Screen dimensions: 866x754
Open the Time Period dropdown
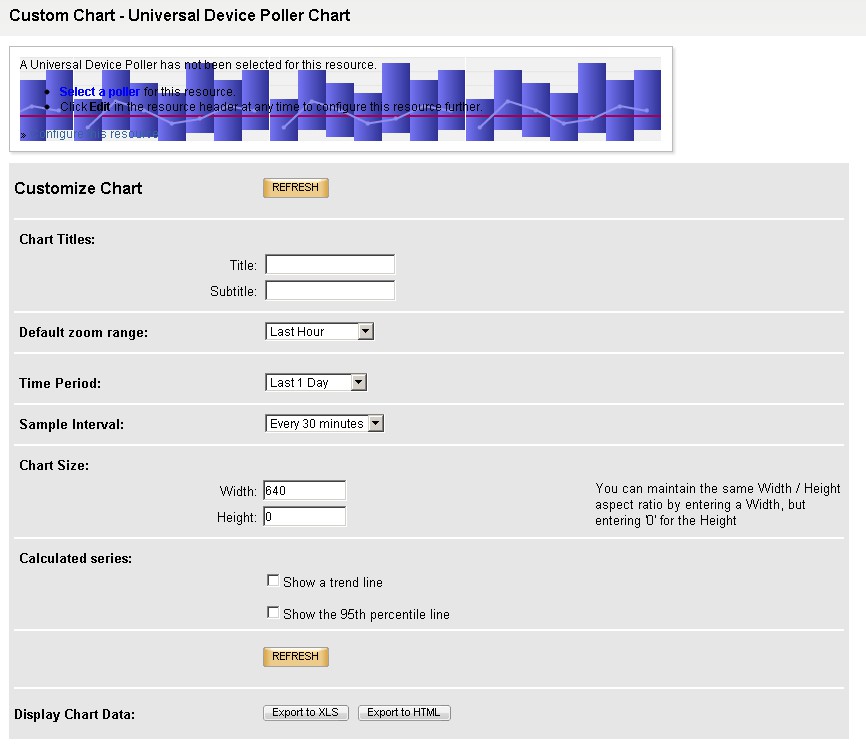point(316,382)
